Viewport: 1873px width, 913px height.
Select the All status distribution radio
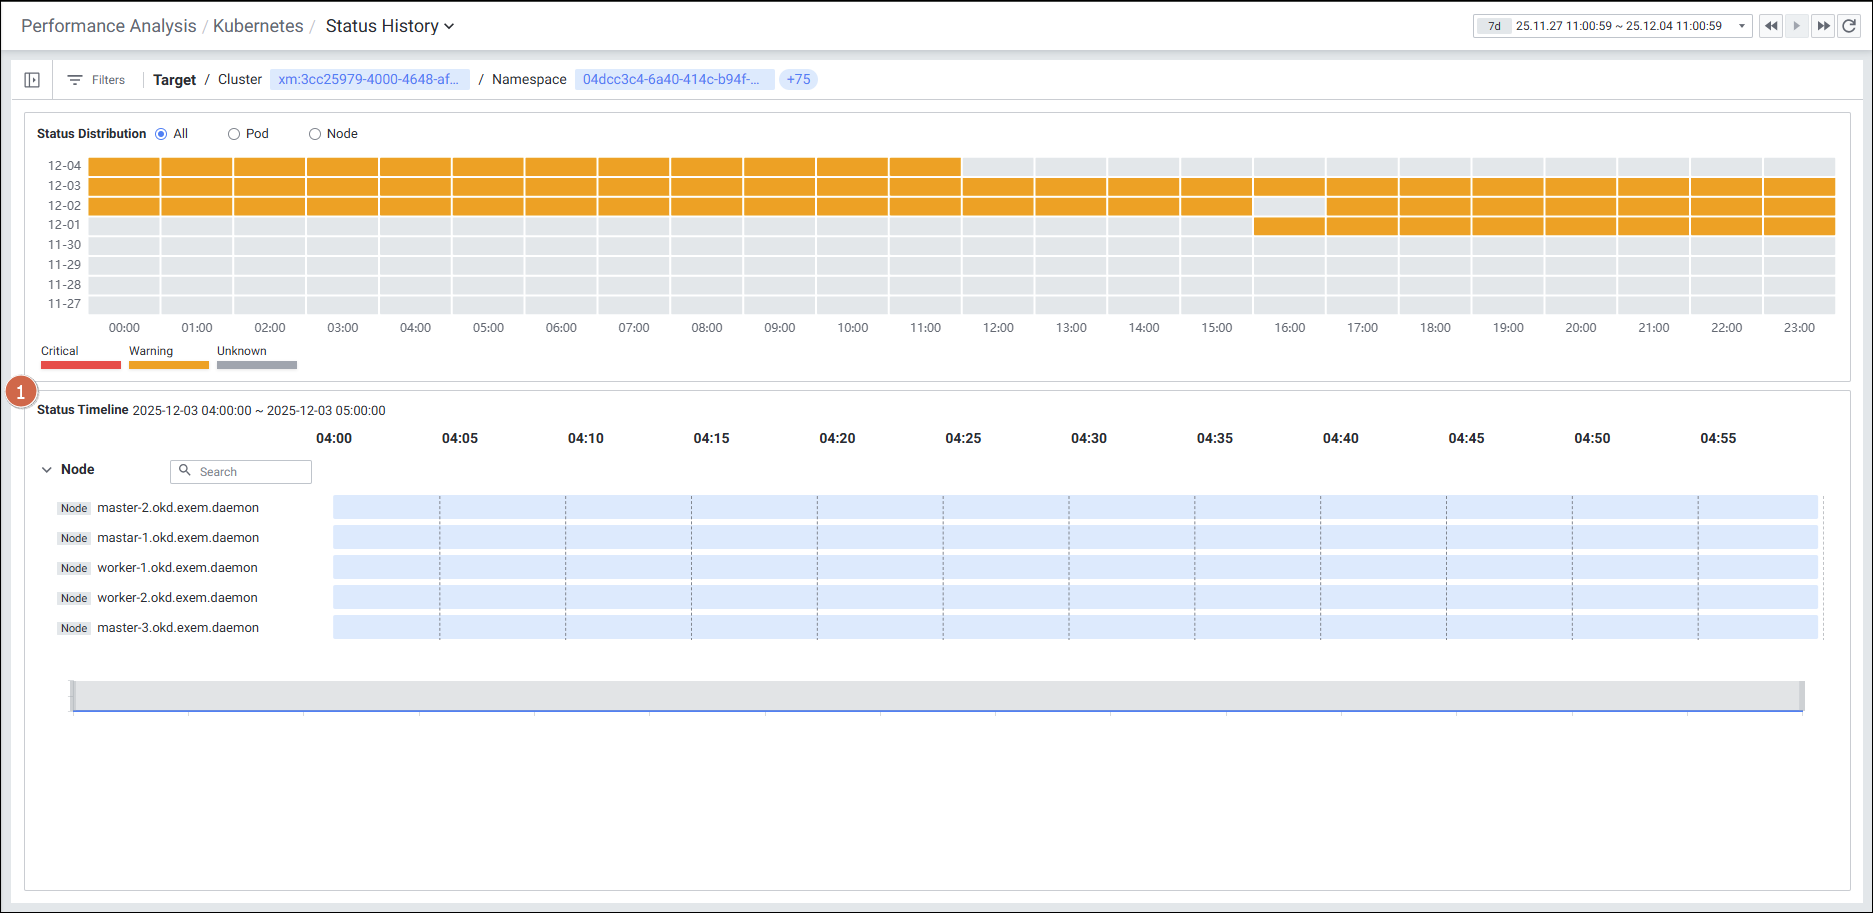161,134
